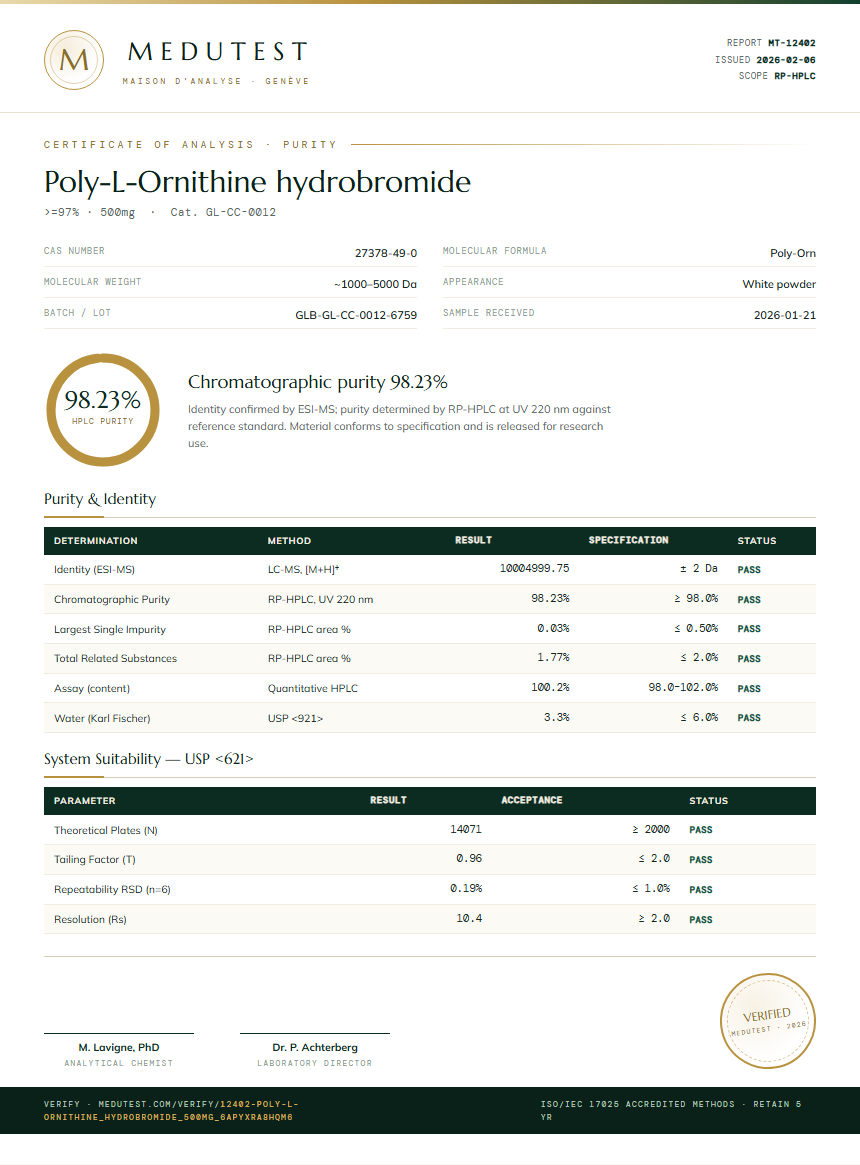Click PASS status for Resolution (Rs)
The image size is (860, 1165).
click(x=700, y=920)
